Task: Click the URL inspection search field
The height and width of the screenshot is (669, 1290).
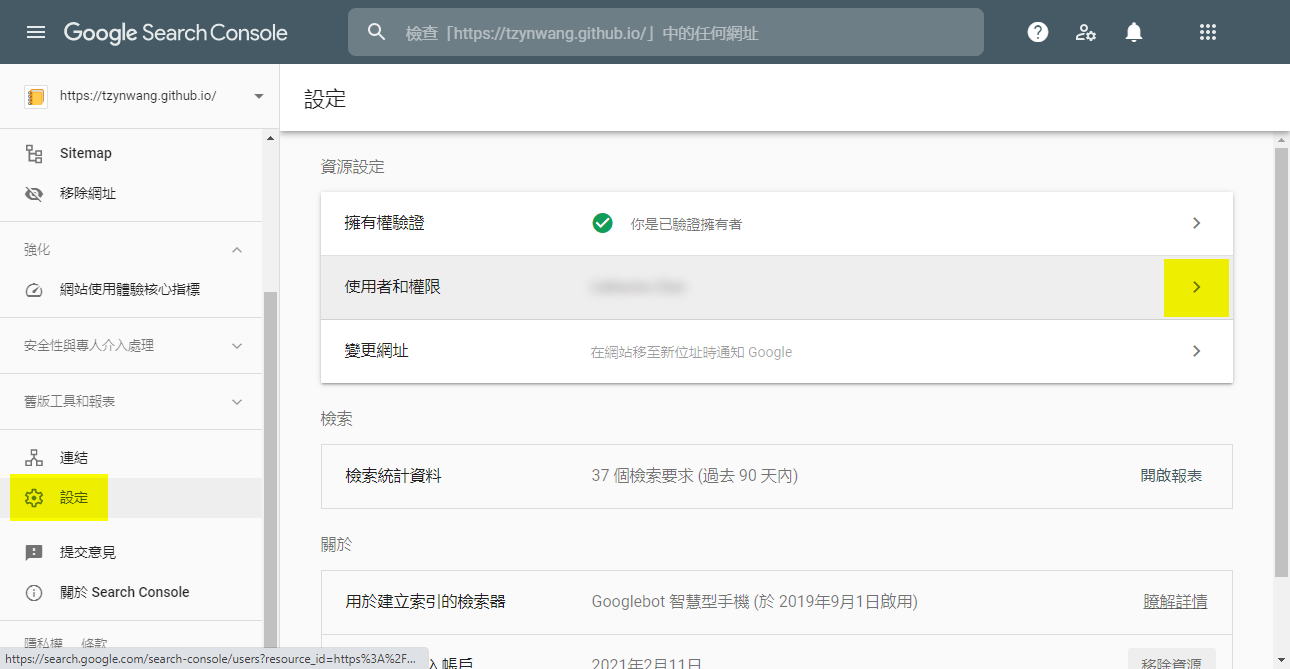Action: click(x=666, y=32)
